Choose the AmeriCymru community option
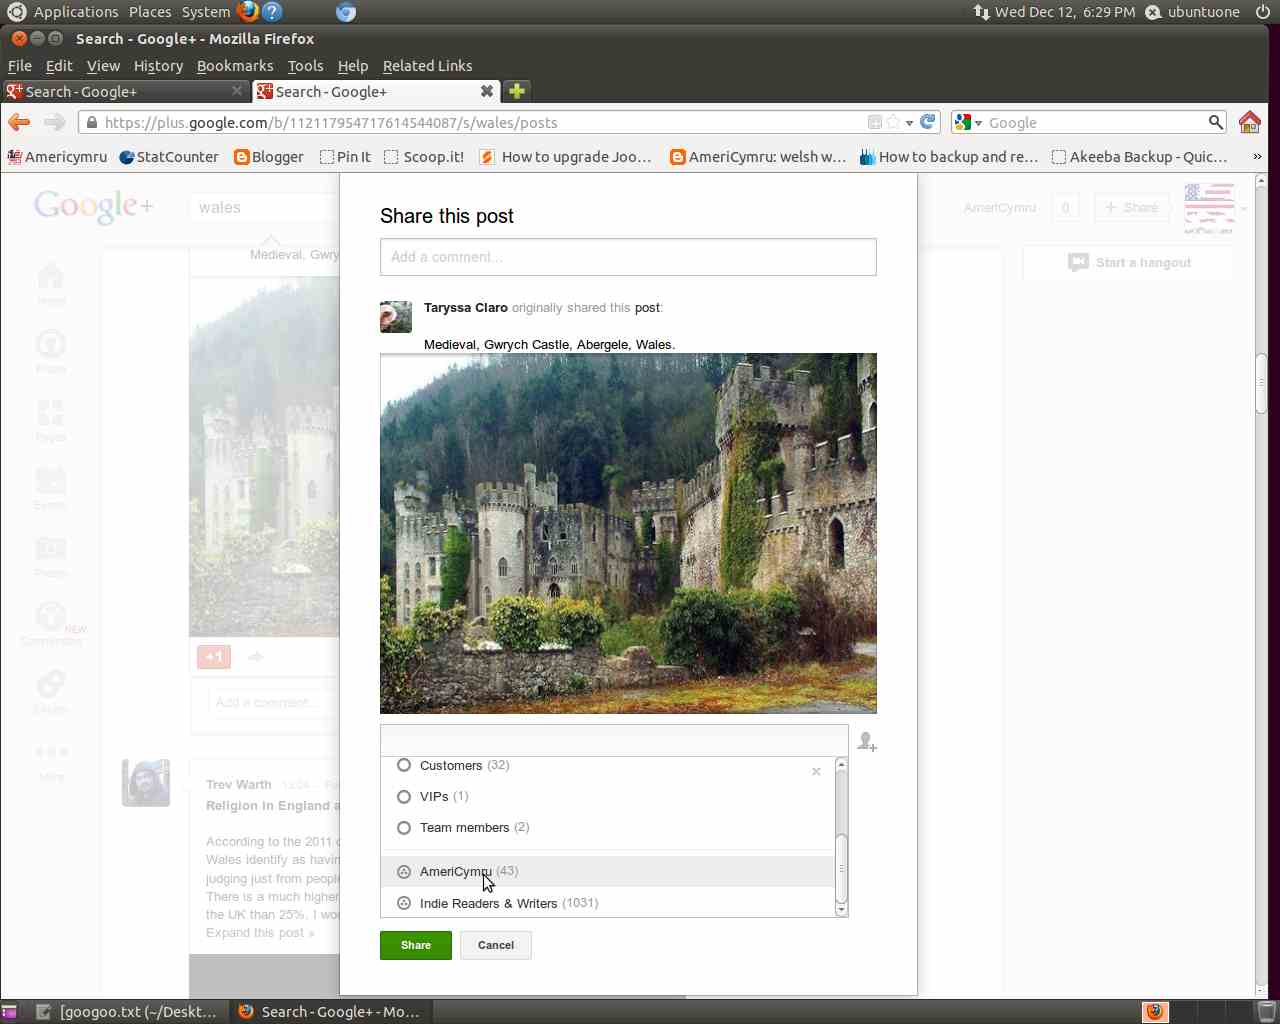Viewport: 1280px width, 1024px height. click(607, 871)
